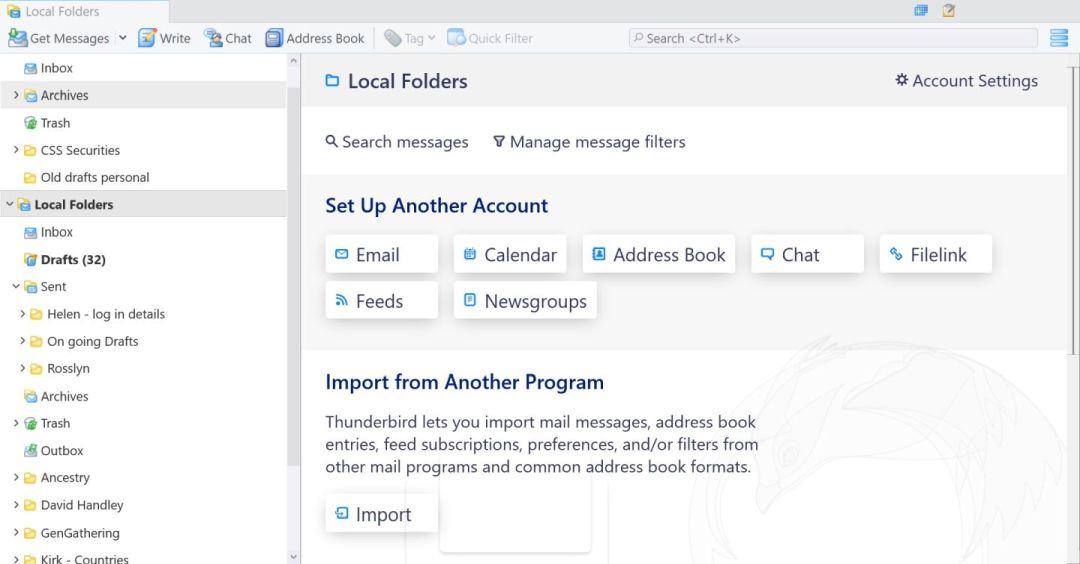
Task: Open the application hamburger menu
Action: 1059,38
